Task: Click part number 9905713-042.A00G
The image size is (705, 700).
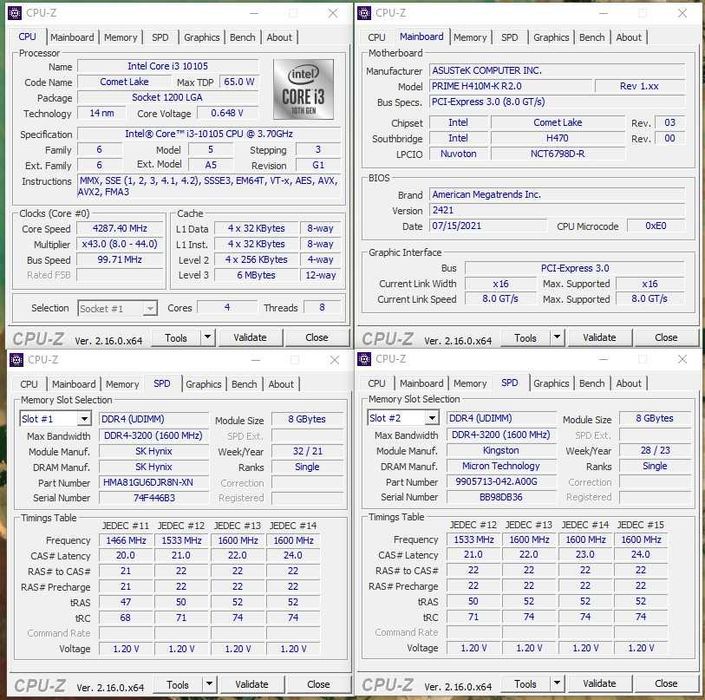Action: (x=501, y=482)
